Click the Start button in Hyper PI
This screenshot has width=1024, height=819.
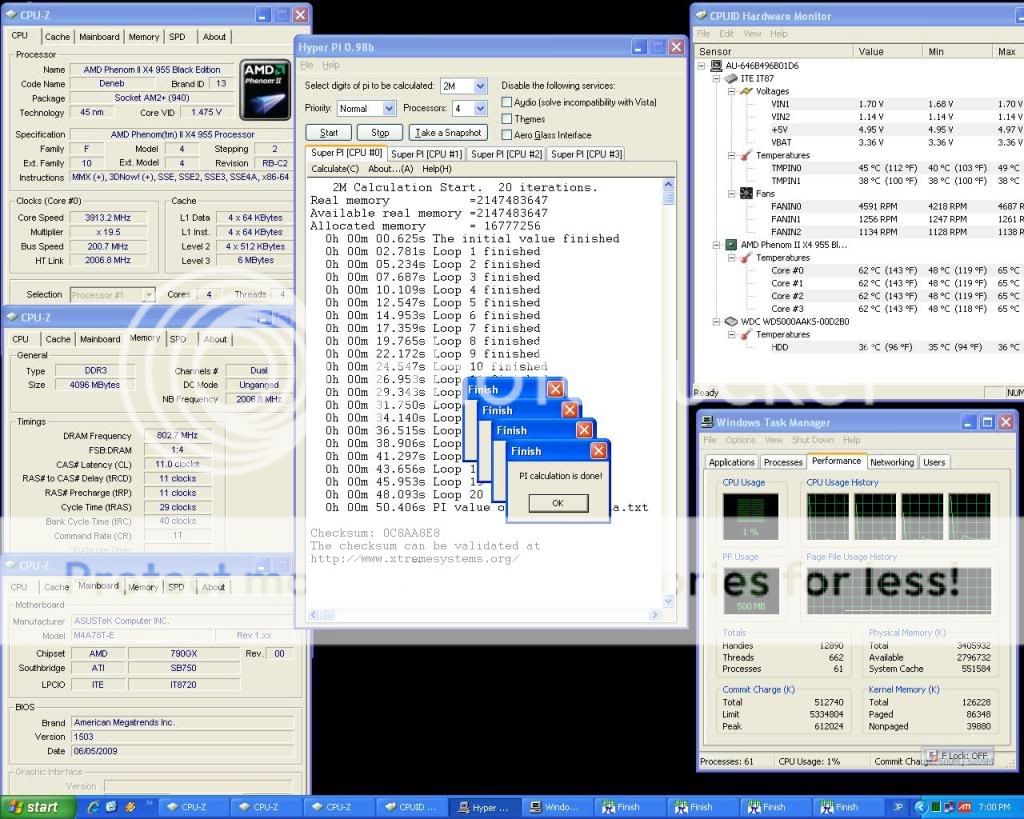click(328, 133)
